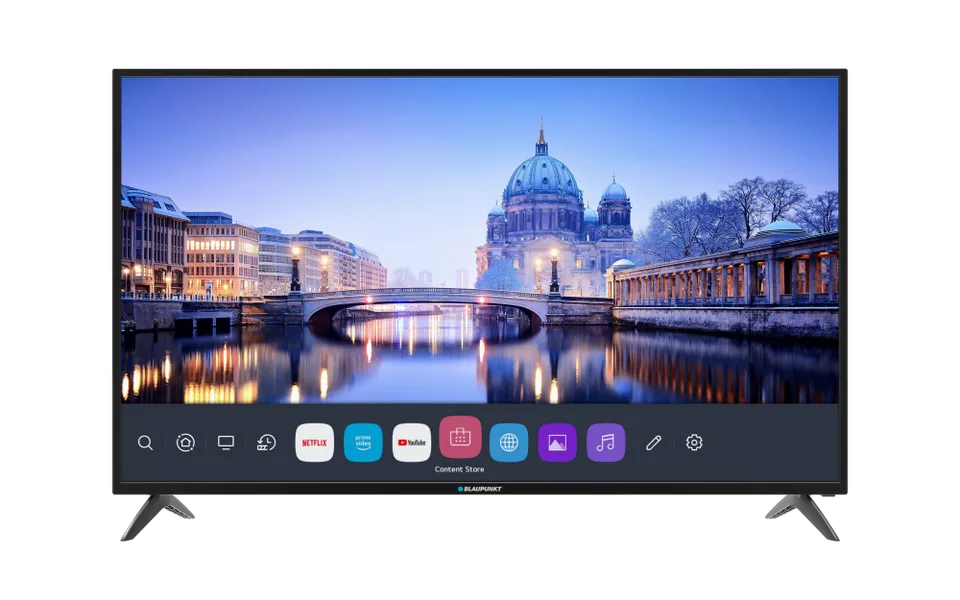This screenshot has width=960, height=600.
Task: Open the Web Browser globe app
Action: pos(509,443)
